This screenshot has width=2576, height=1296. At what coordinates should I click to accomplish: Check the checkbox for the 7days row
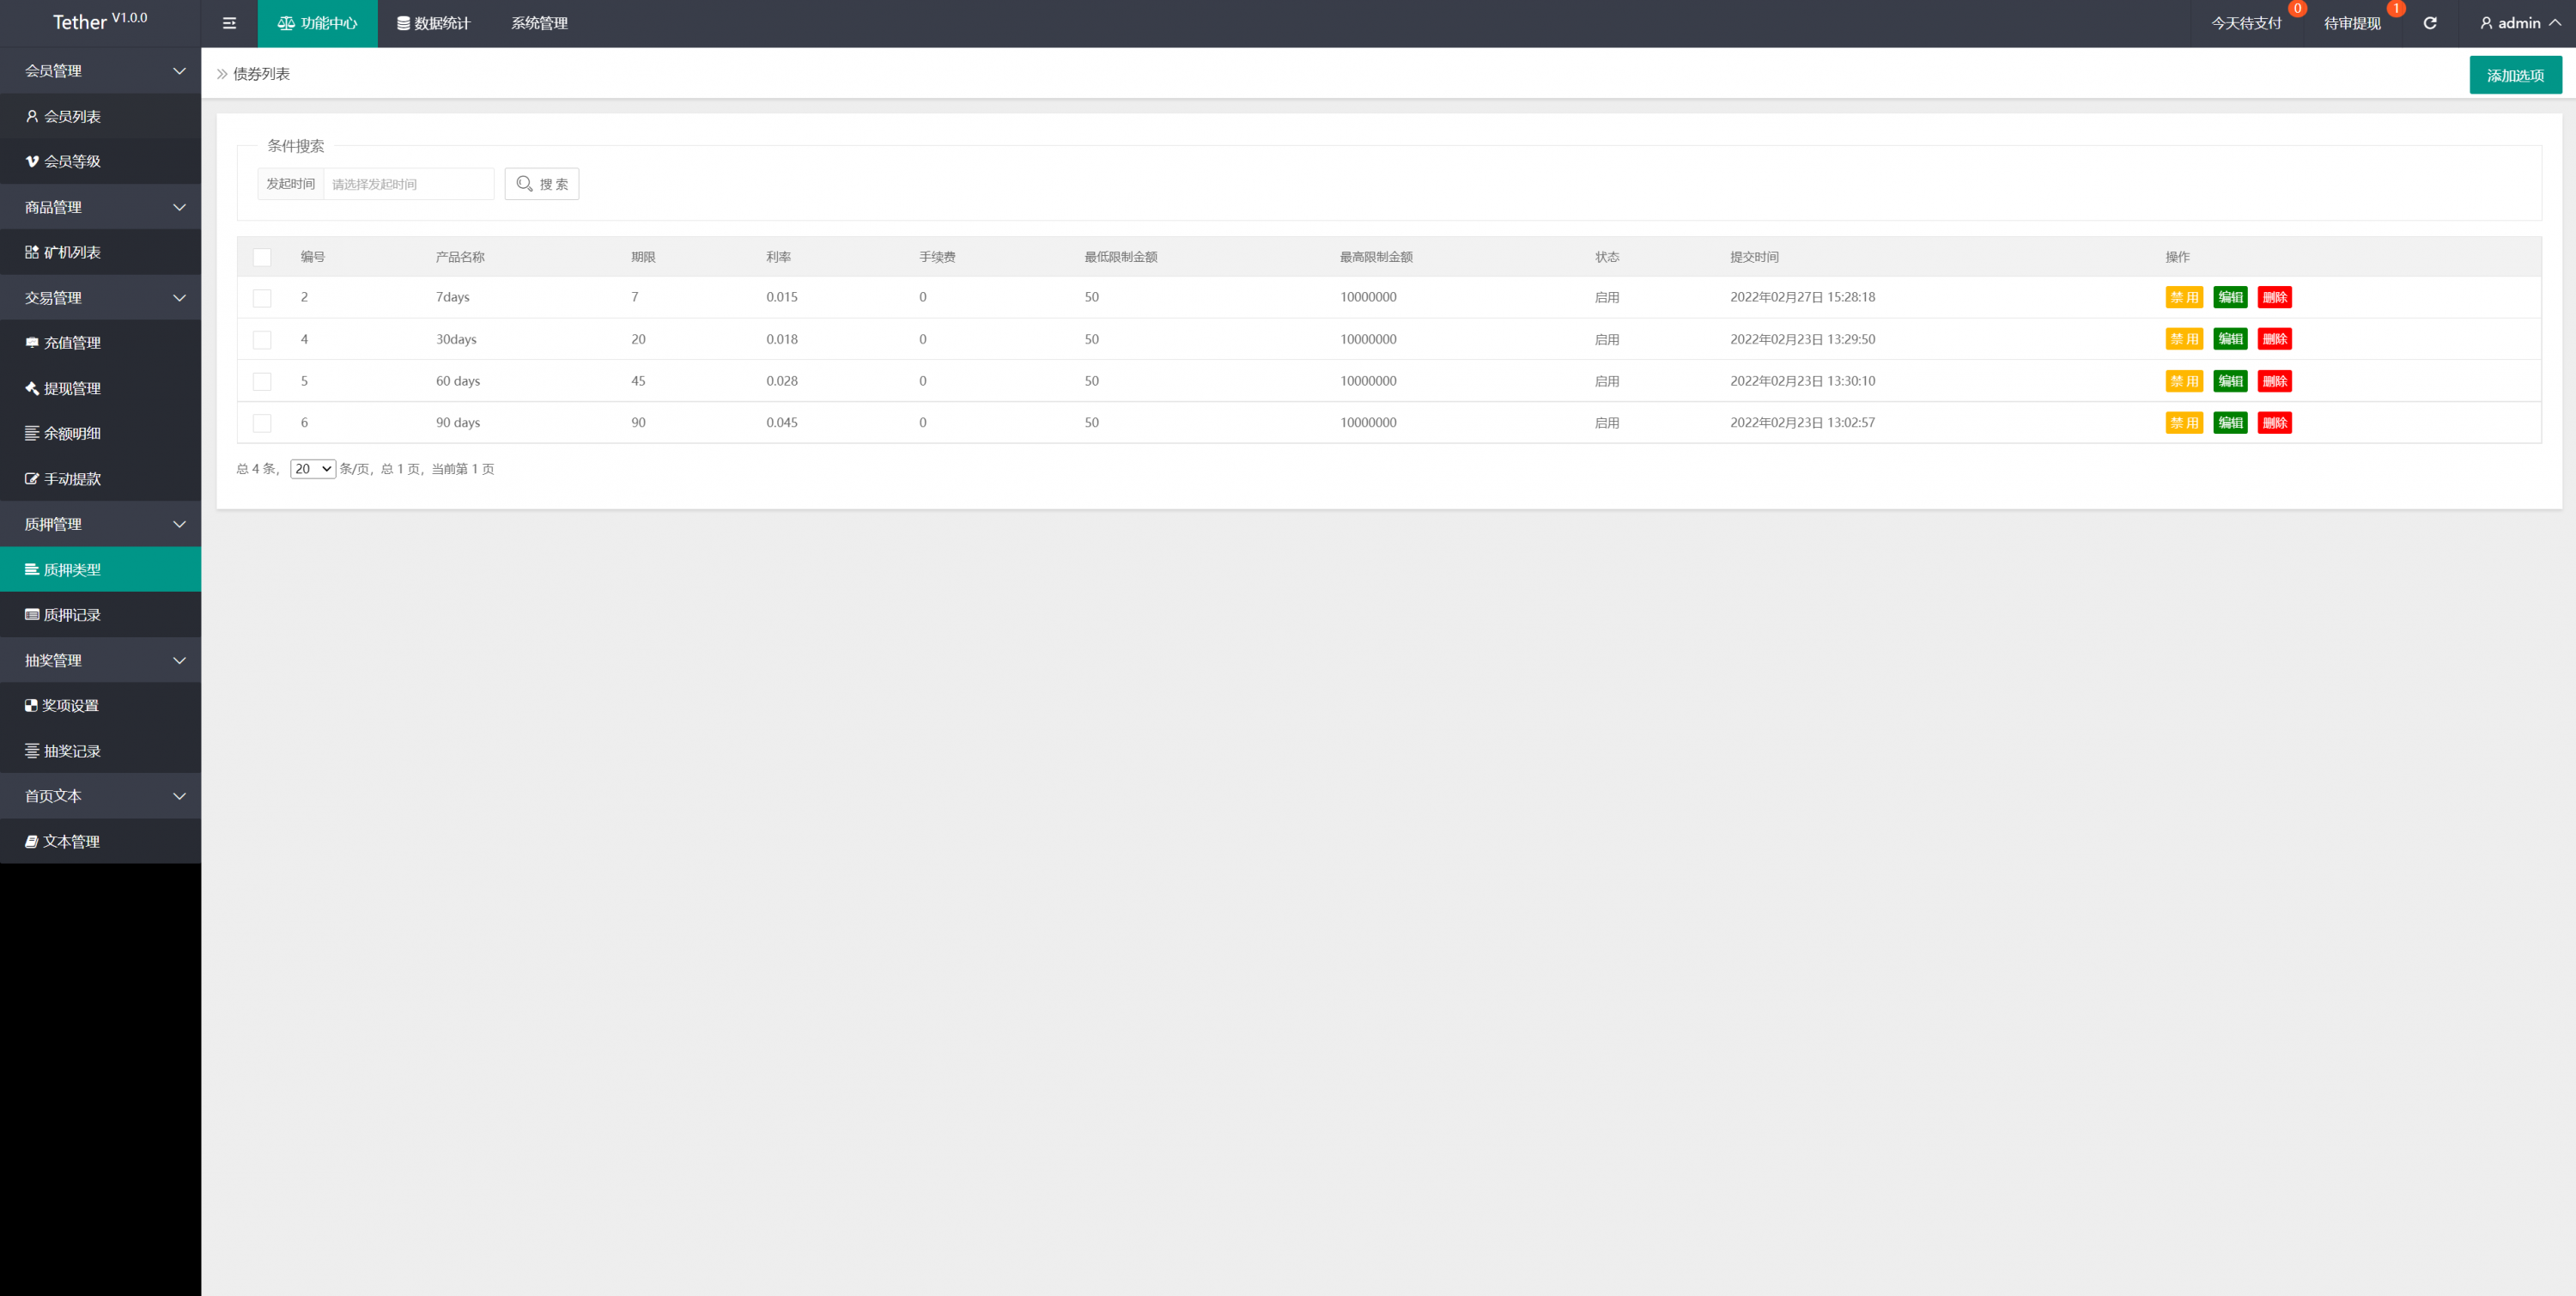(x=262, y=298)
